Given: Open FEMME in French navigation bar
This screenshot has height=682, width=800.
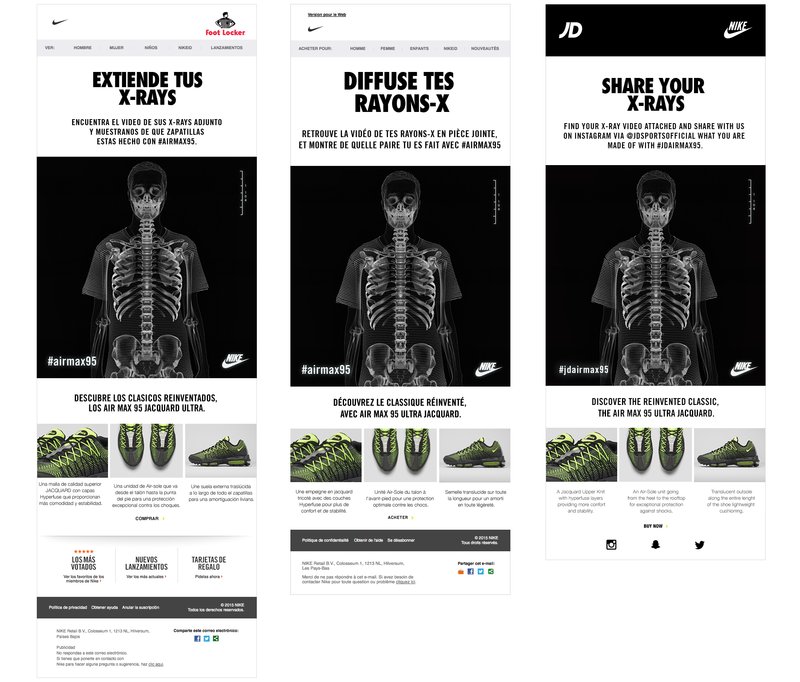Looking at the screenshot, I should click(387, 48).
